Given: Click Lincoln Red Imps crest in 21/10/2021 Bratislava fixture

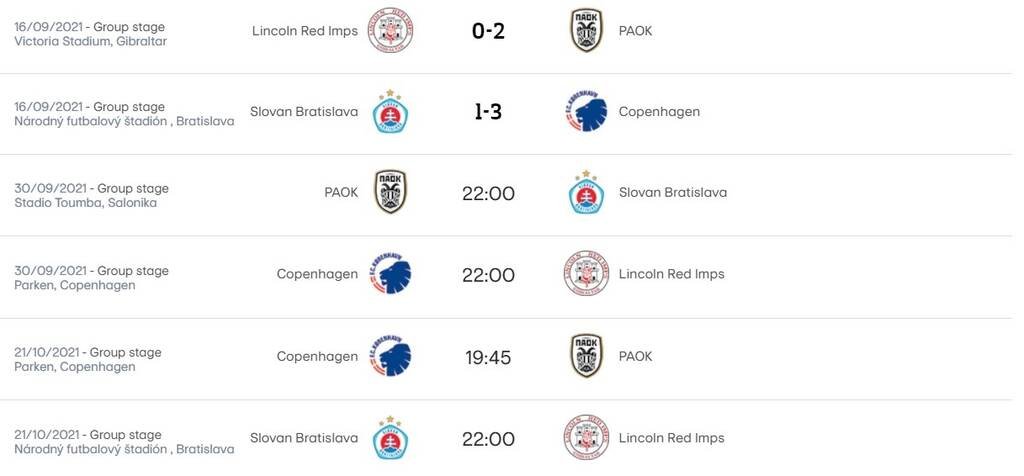Looking at the screenshot, I should (x=586, y=438).
